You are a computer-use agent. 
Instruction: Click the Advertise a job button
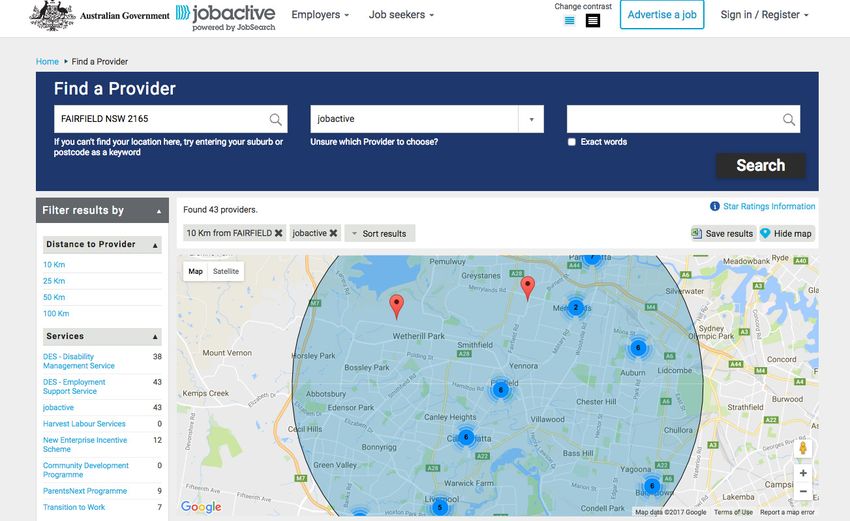[662, 15]
